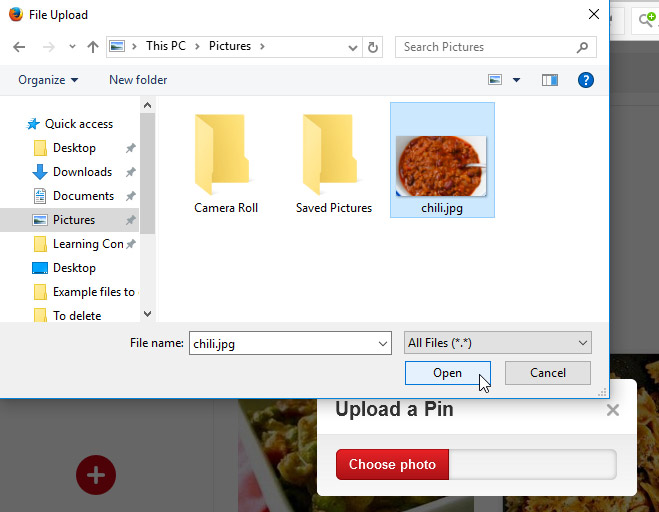
Task: Toggle the preview pane icon
Action: click(x=549, y=80)
